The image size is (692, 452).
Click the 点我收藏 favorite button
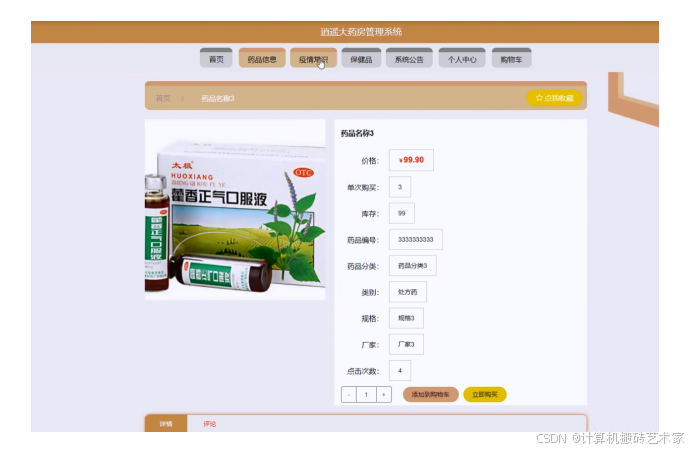(x=554, y=98)
